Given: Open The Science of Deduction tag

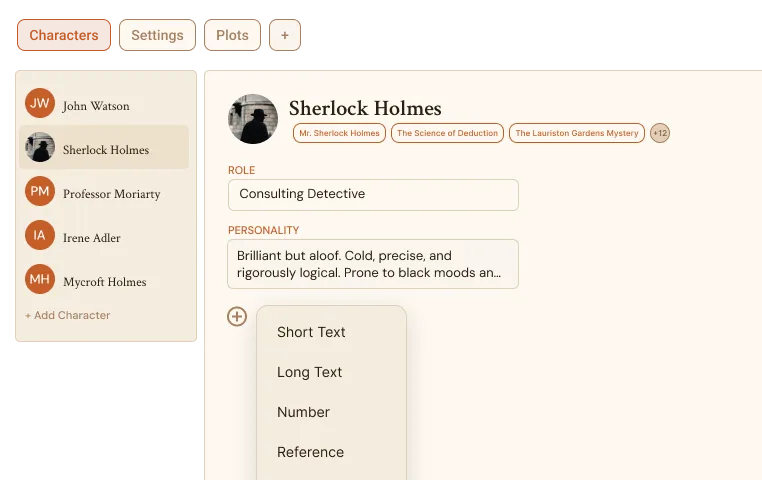Looking at the screenshot, I should pos(447,133).
